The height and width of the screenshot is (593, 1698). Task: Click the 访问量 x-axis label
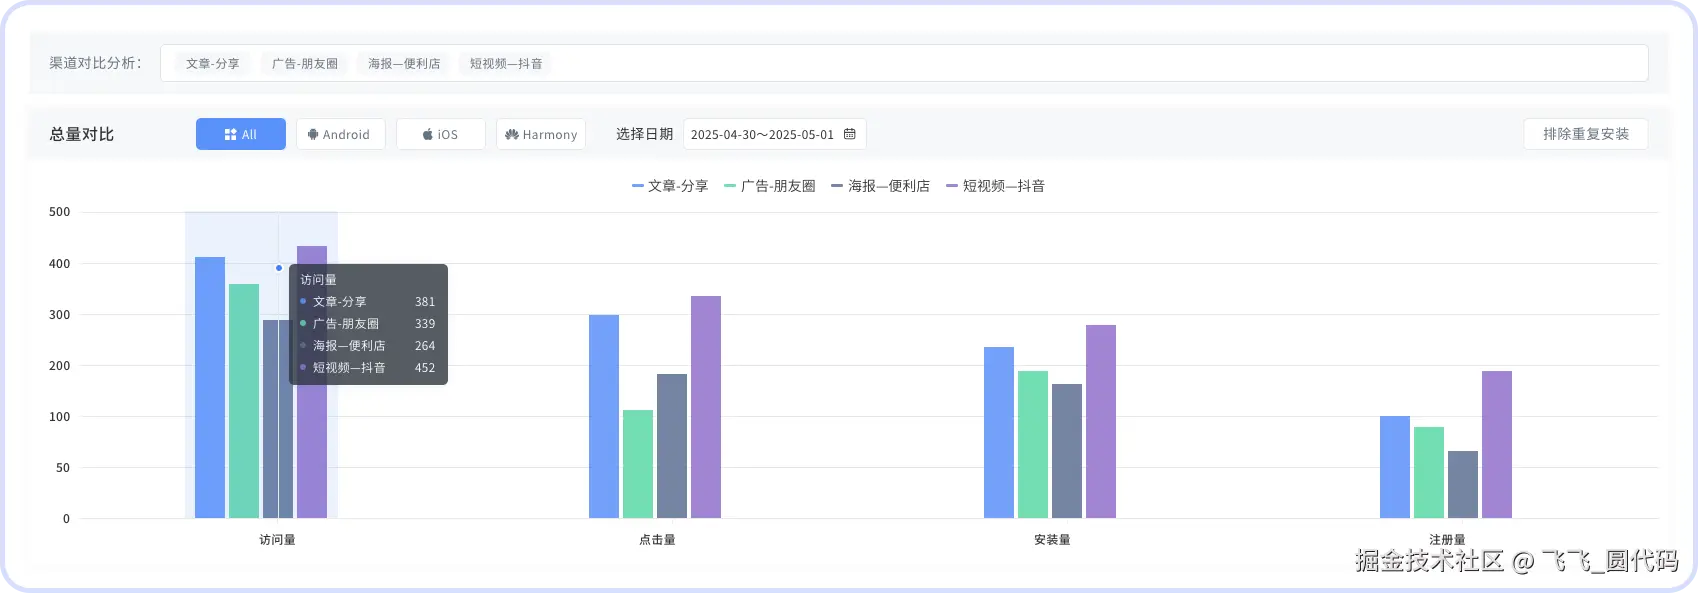pyautogui.click(x=277, y=540)
